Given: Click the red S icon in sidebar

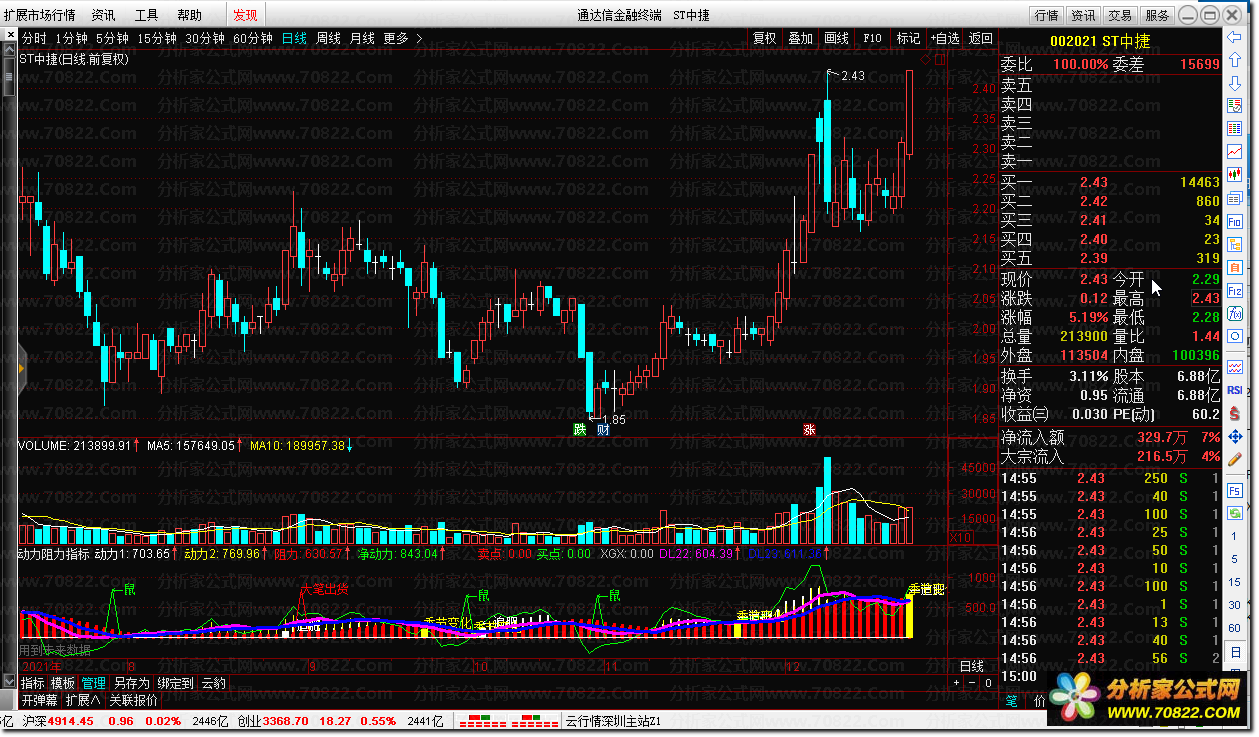Looking at the screenshot, I should click(1234, 413).
